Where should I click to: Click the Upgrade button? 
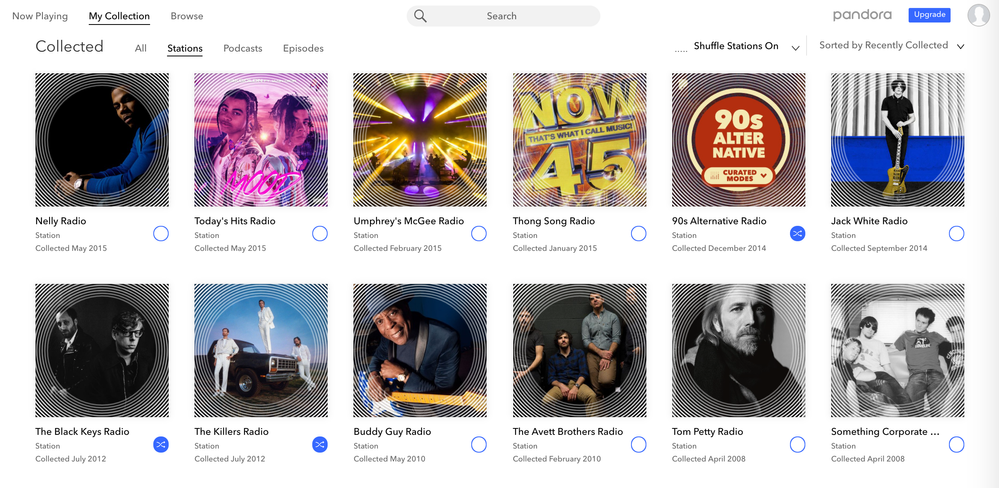coord(930,15)
